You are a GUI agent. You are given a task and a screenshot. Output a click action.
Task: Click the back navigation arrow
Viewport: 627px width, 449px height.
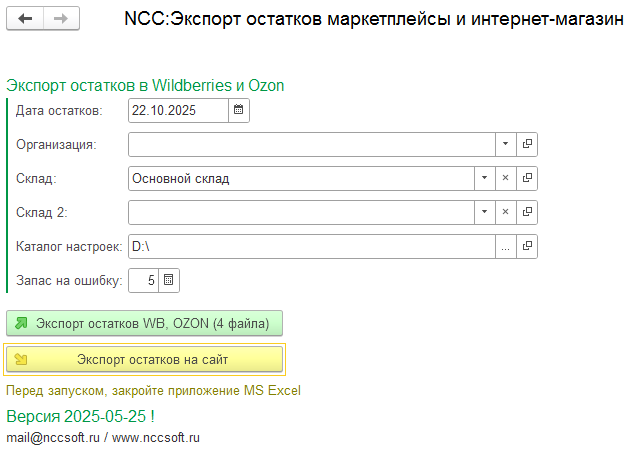point(27,19)
